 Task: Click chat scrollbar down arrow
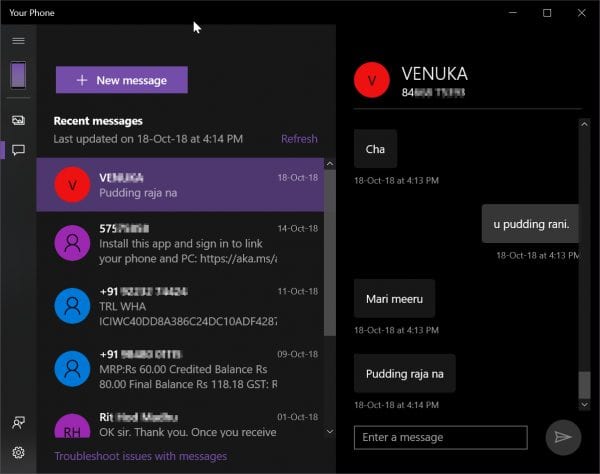click(585, 404)
